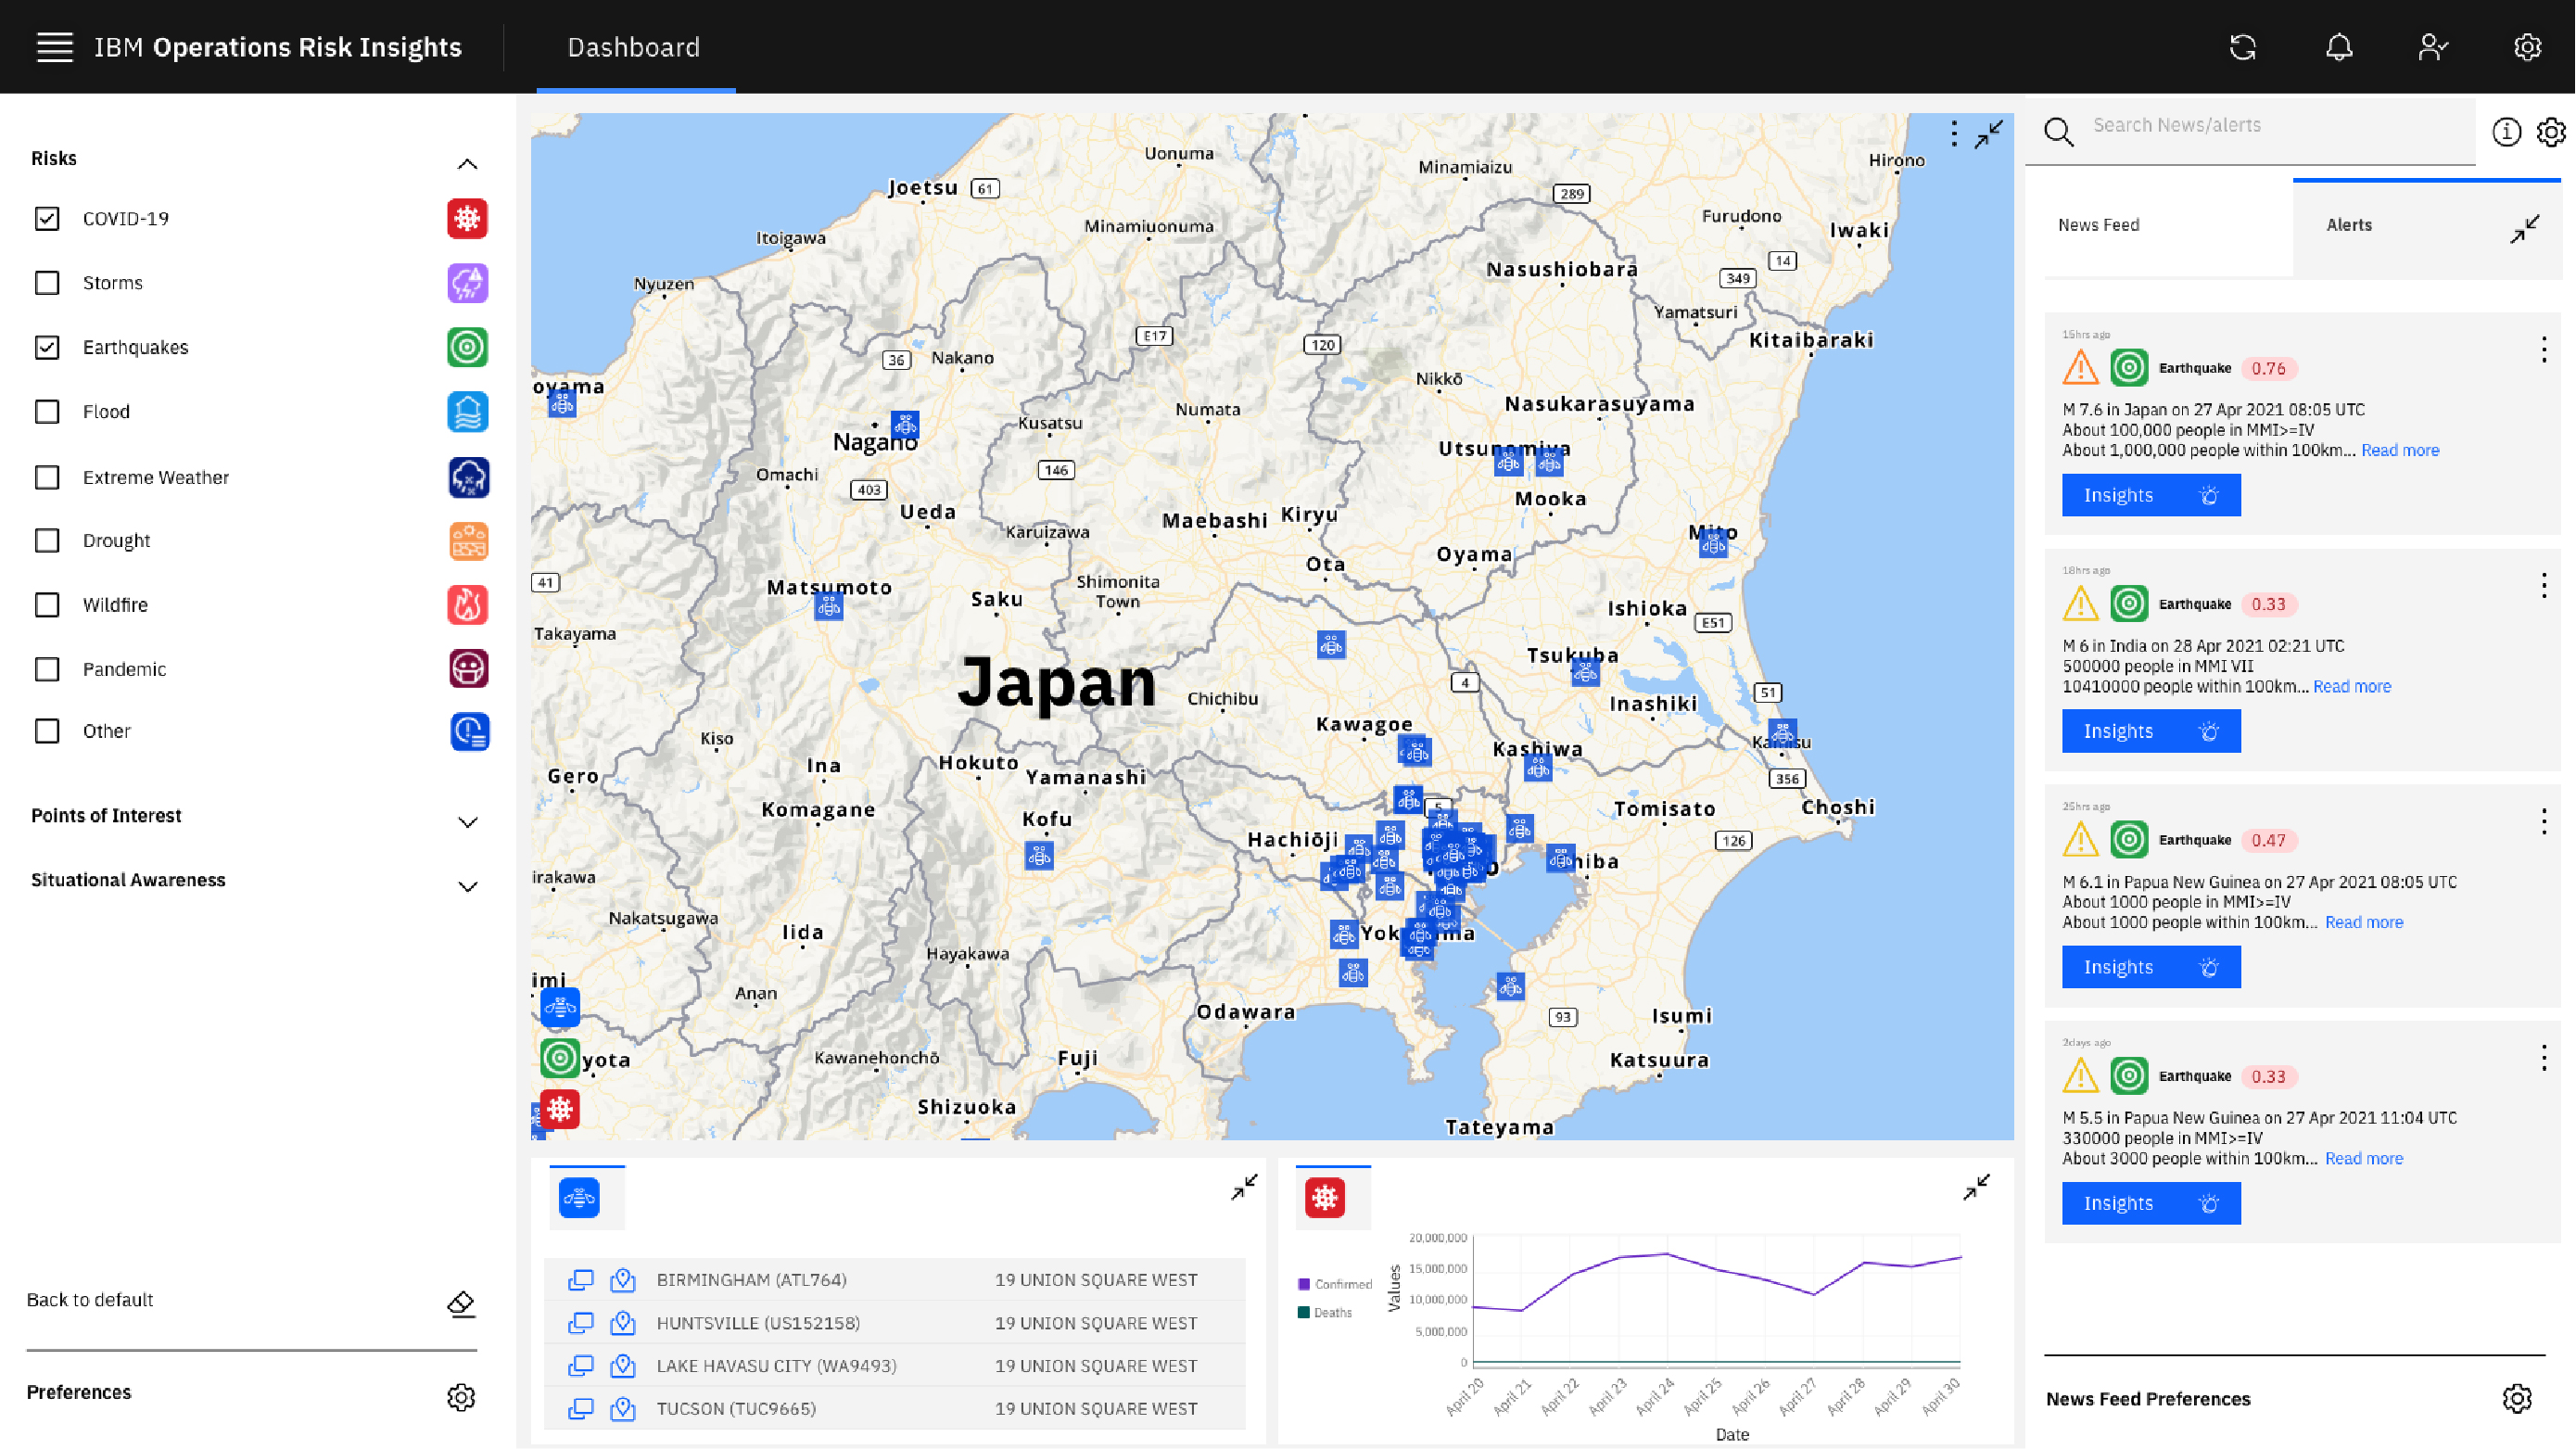Collapse the map with the minimize arrows
Screen dimensions: 2576x1449
1988,134
